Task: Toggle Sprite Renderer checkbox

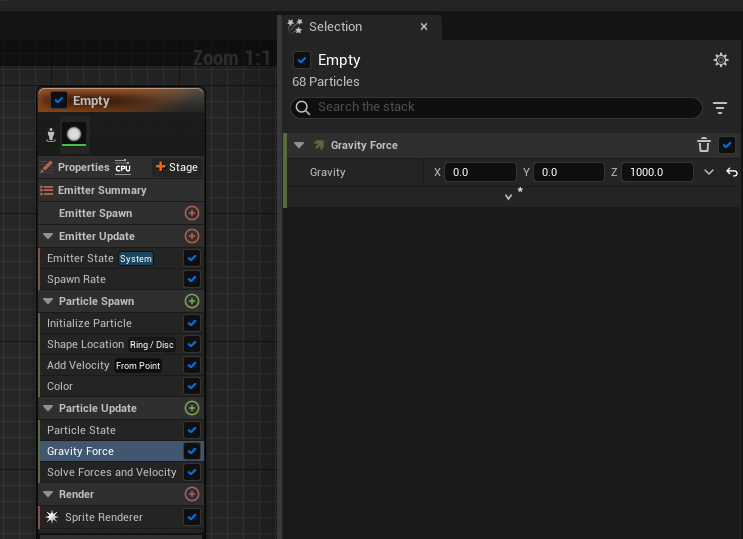Action: 192,517
